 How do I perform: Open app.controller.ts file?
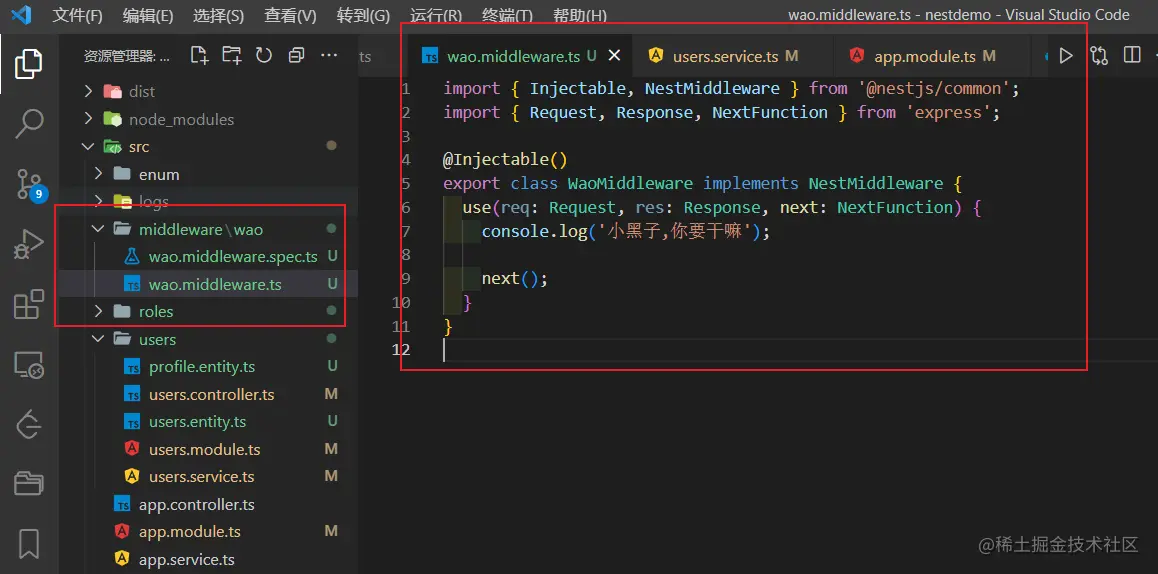(x=196, y=505)
